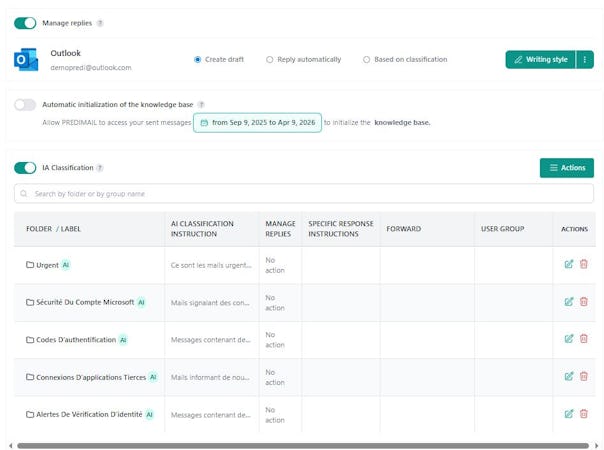Enable Automatic initialization of knowledge base
Screen dimensions: 604x450
(25, 104)
